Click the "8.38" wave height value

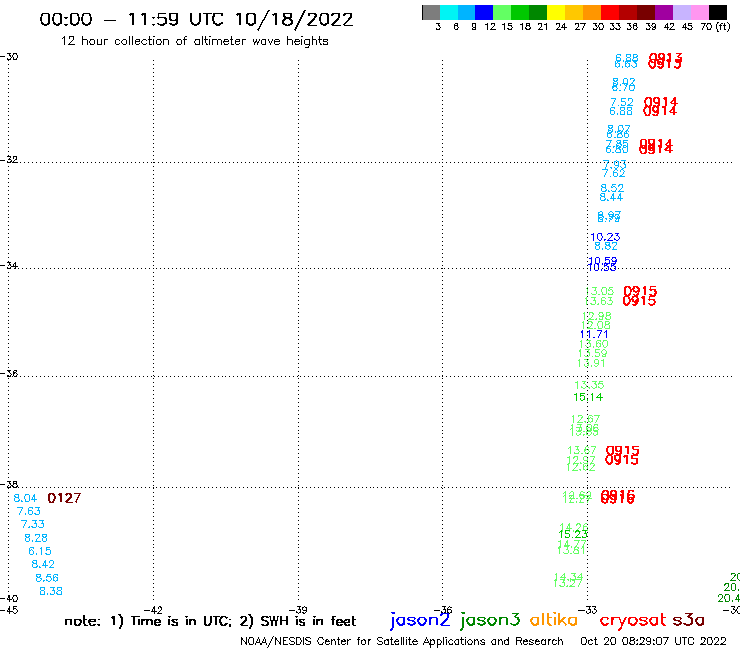(x=50, y=591)
